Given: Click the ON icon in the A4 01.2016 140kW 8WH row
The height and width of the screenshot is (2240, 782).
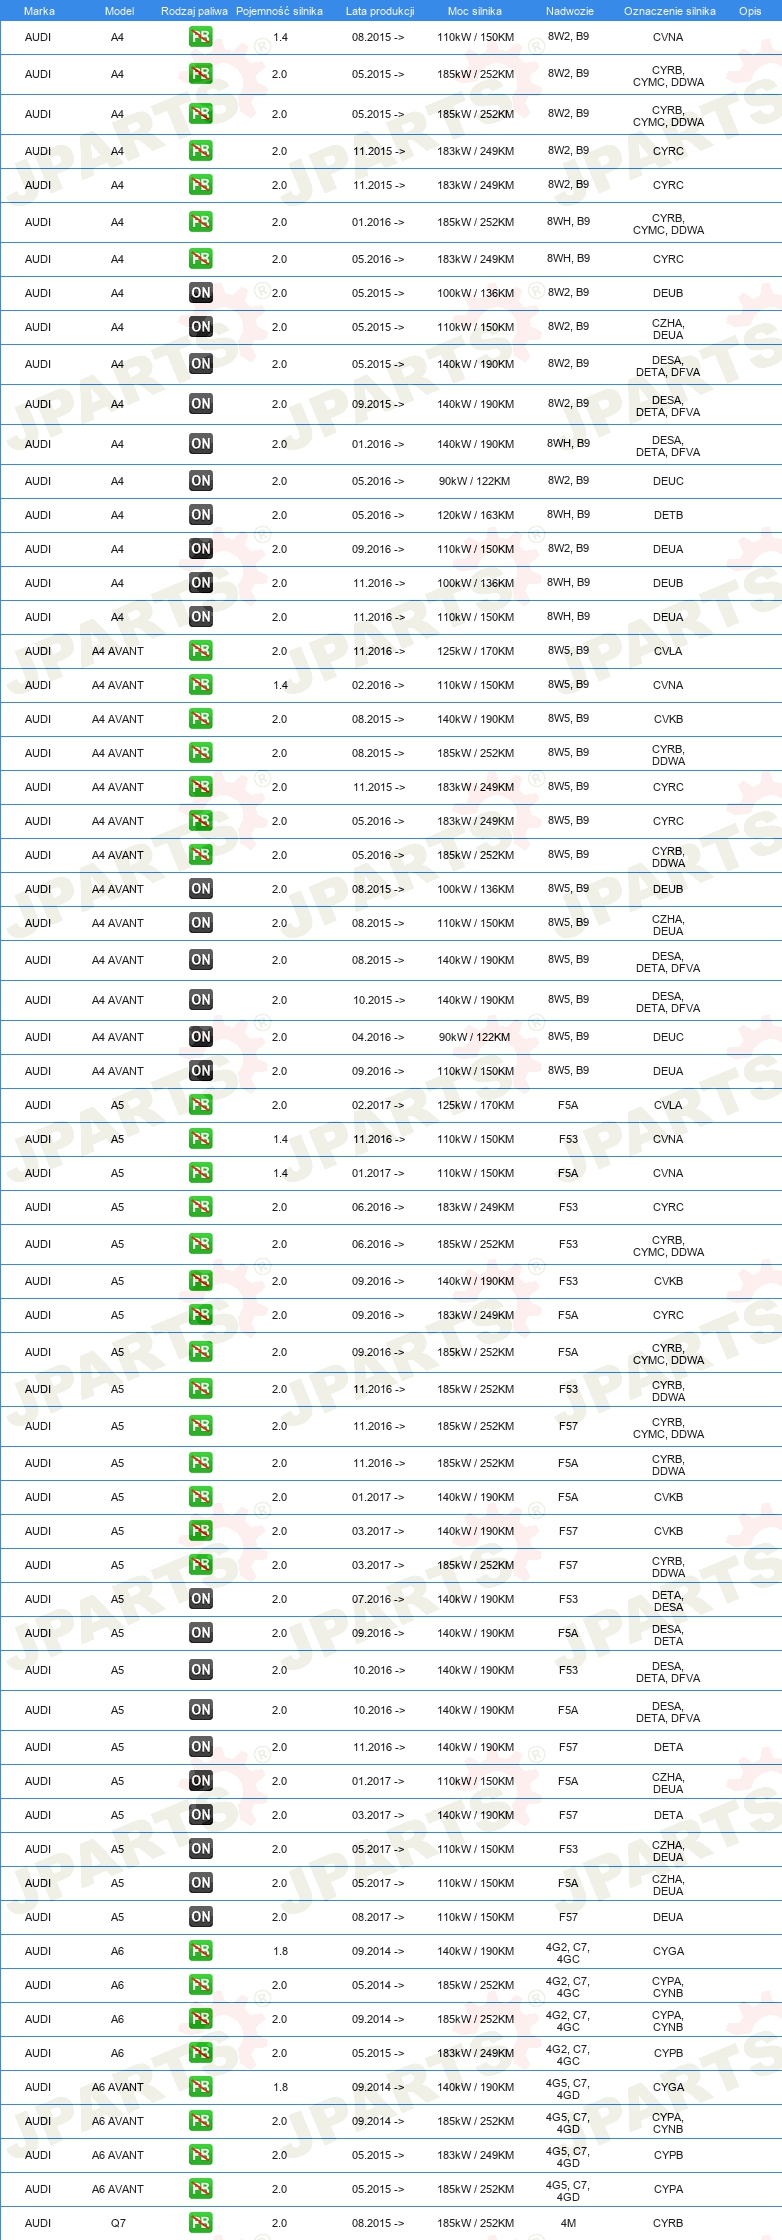Looking at the screenshot, I should [200, 444].
